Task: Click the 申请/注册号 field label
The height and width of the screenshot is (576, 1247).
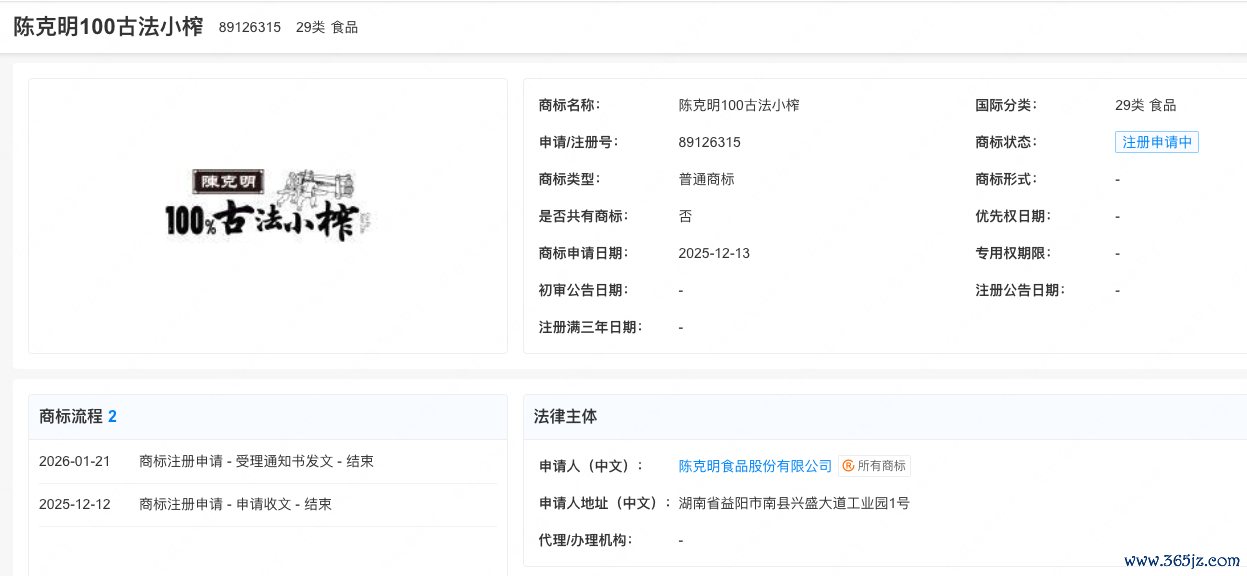Action: [x=578, y=142]
